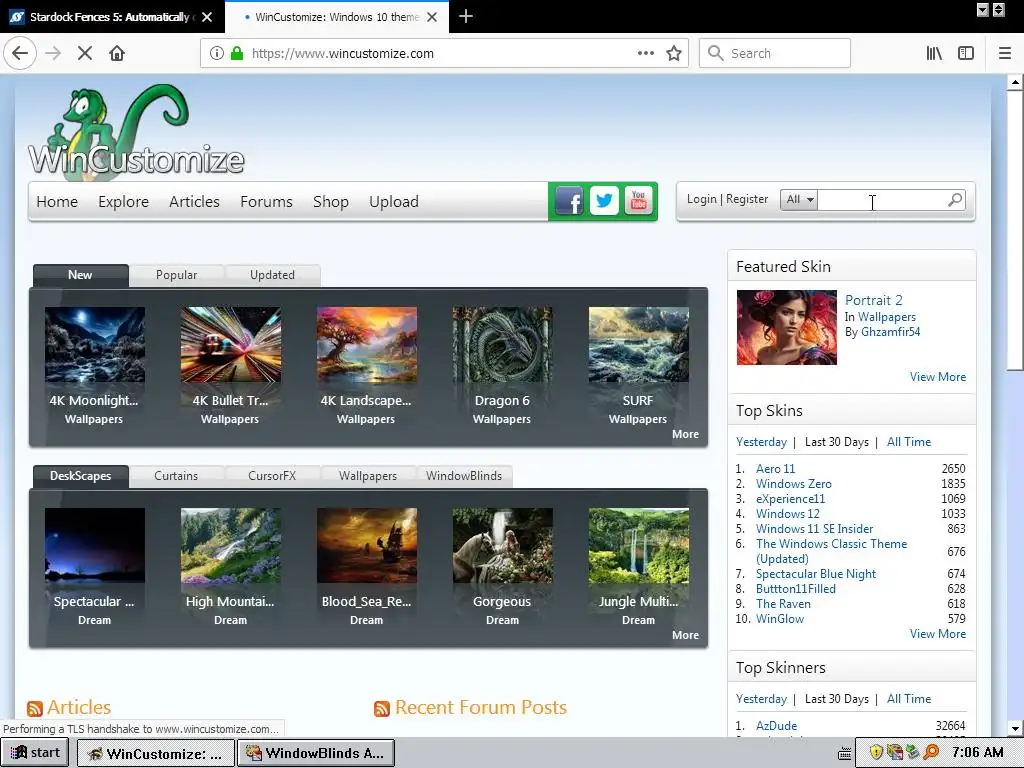Open site information icon in address bar
Screen dimensions: 1024x768
217,54
